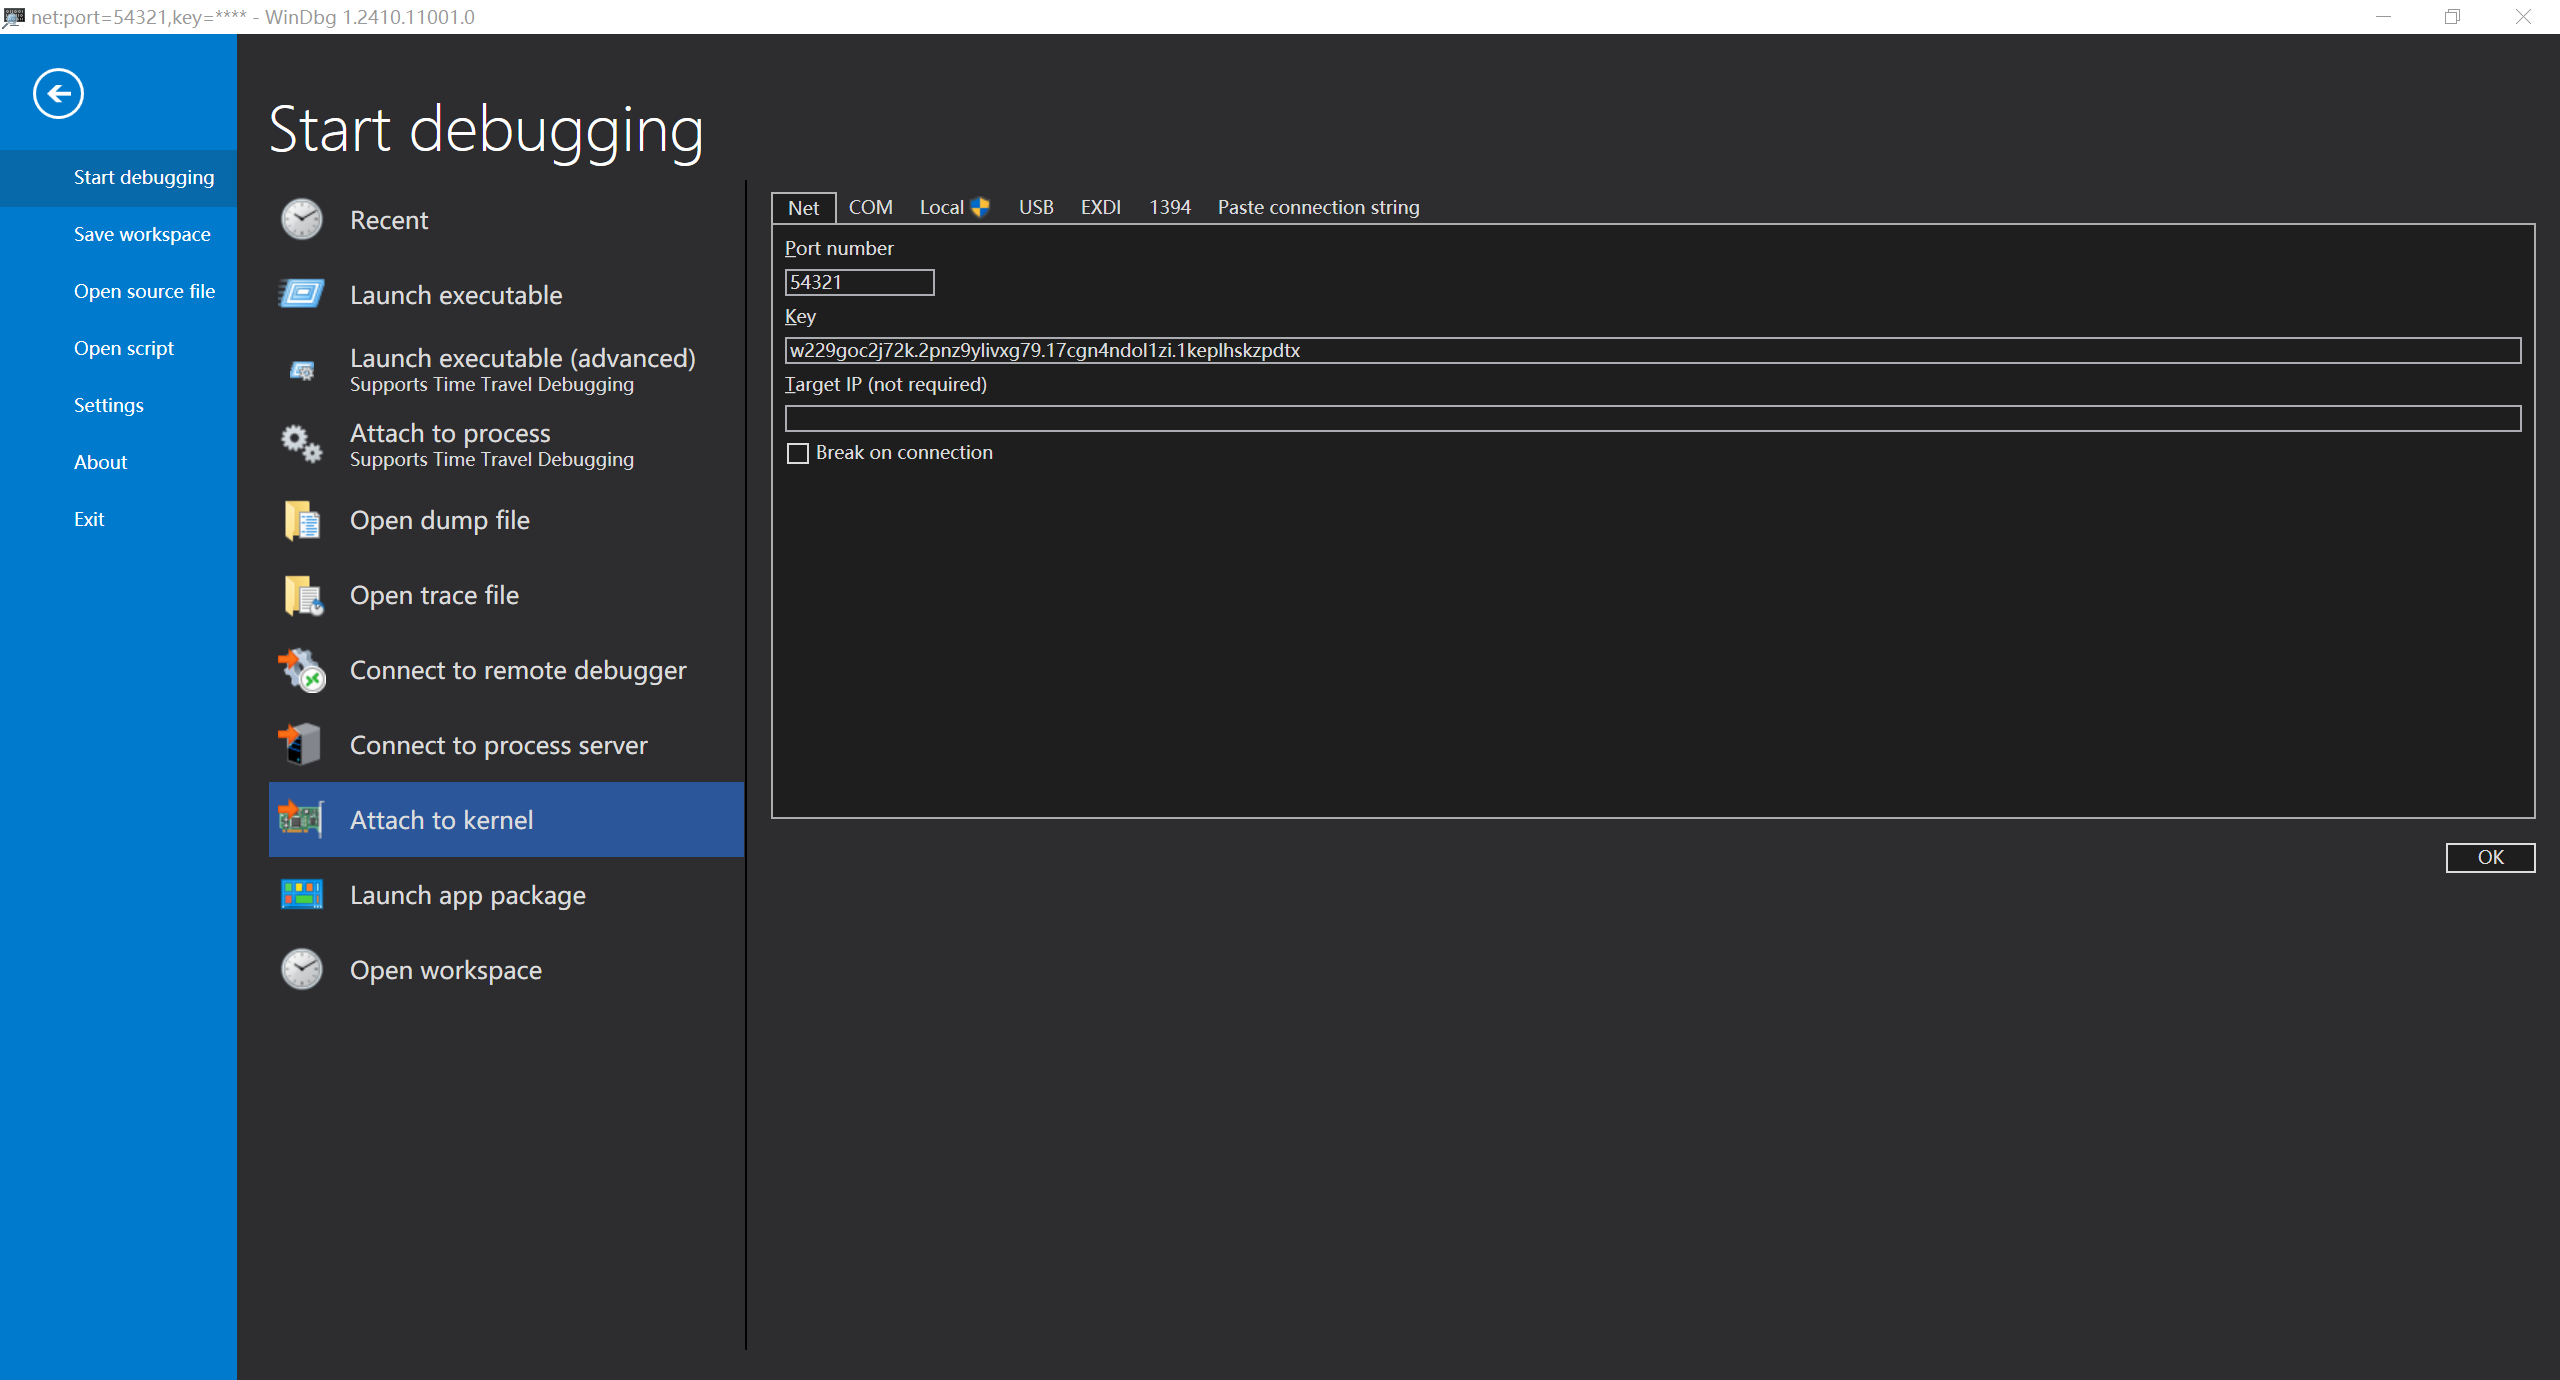Screen dimensions: 2560x1380
Task: Switch to the COM tab
Action: pyautogui.click(x=870, y=207)
